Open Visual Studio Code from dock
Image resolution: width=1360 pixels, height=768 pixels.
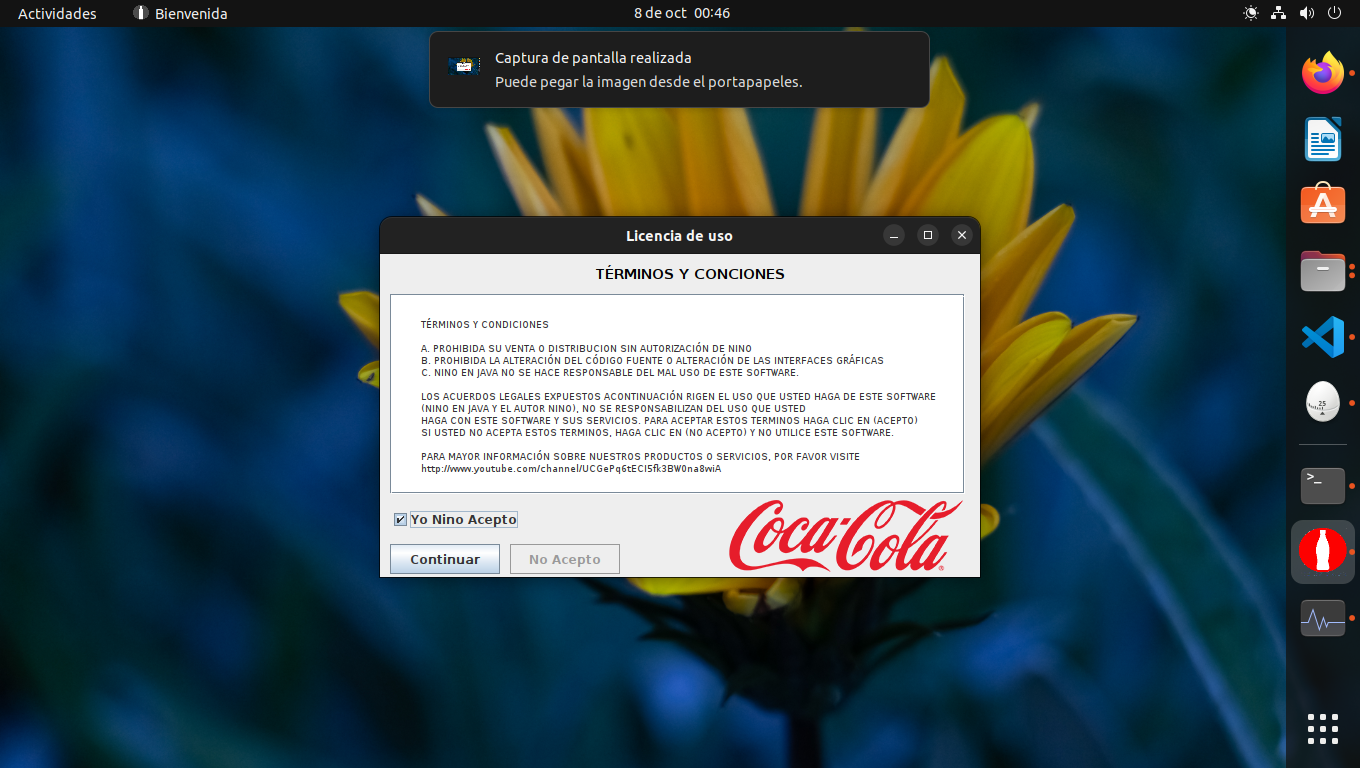(x=1322, y=336)
